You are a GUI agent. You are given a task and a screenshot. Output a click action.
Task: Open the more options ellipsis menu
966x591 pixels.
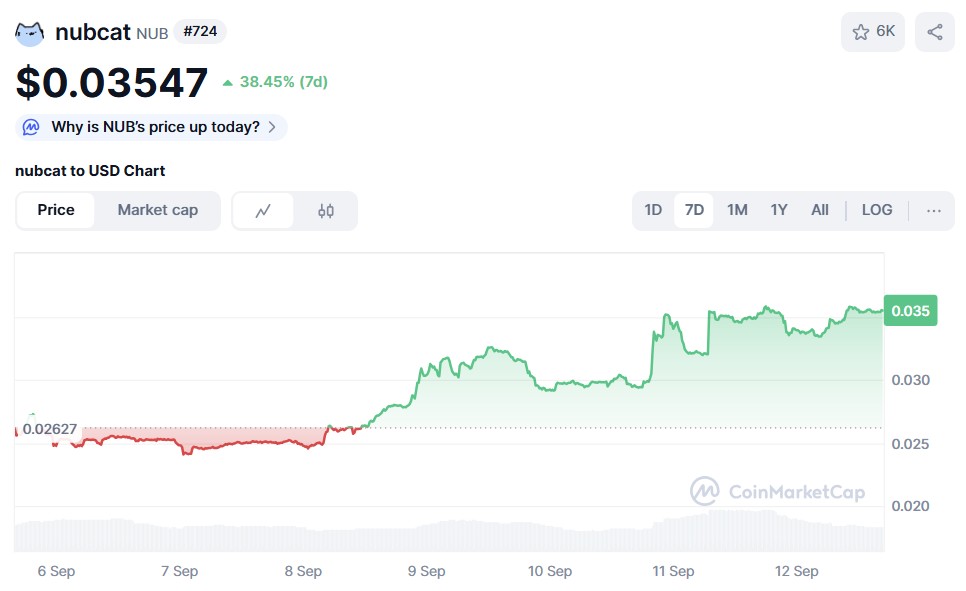(x=933, y=210)
